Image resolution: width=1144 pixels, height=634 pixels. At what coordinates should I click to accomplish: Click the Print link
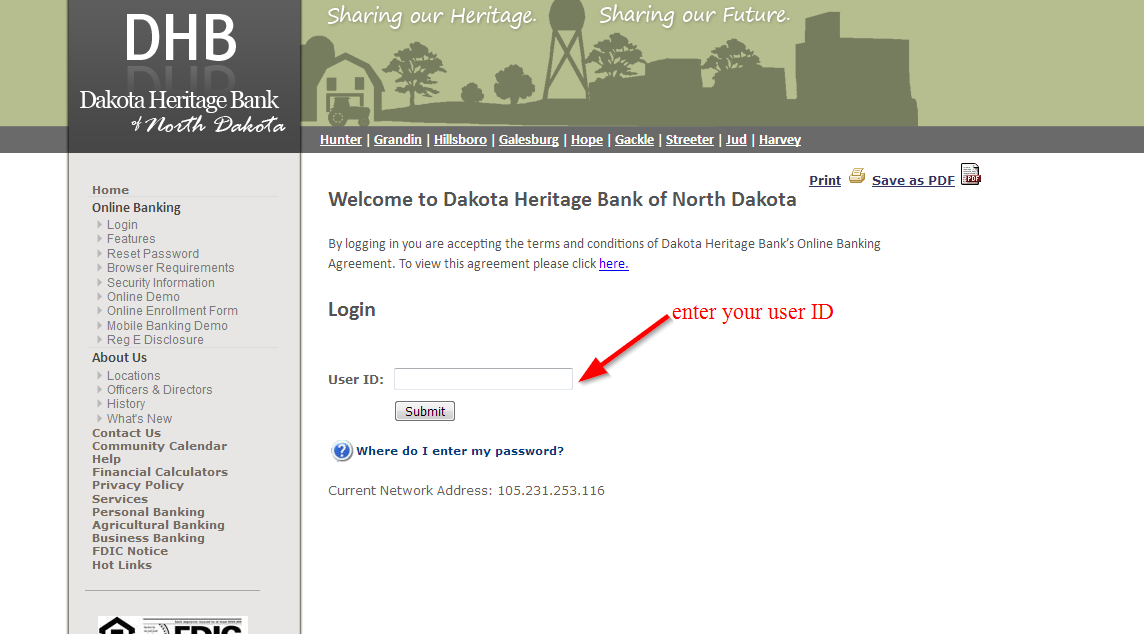[x=825, y=180]
